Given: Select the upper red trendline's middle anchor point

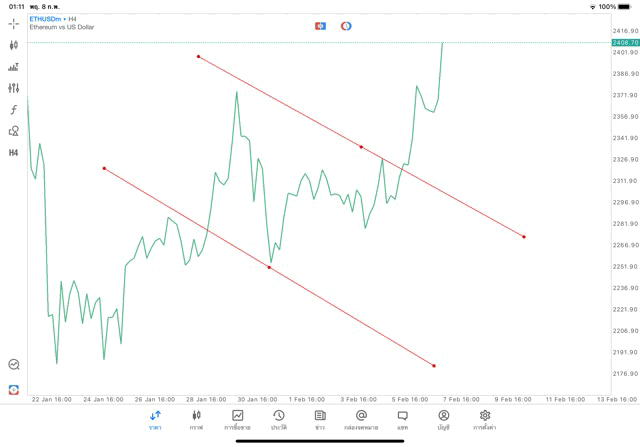Looking at the screenshot, I should point(361,147).
